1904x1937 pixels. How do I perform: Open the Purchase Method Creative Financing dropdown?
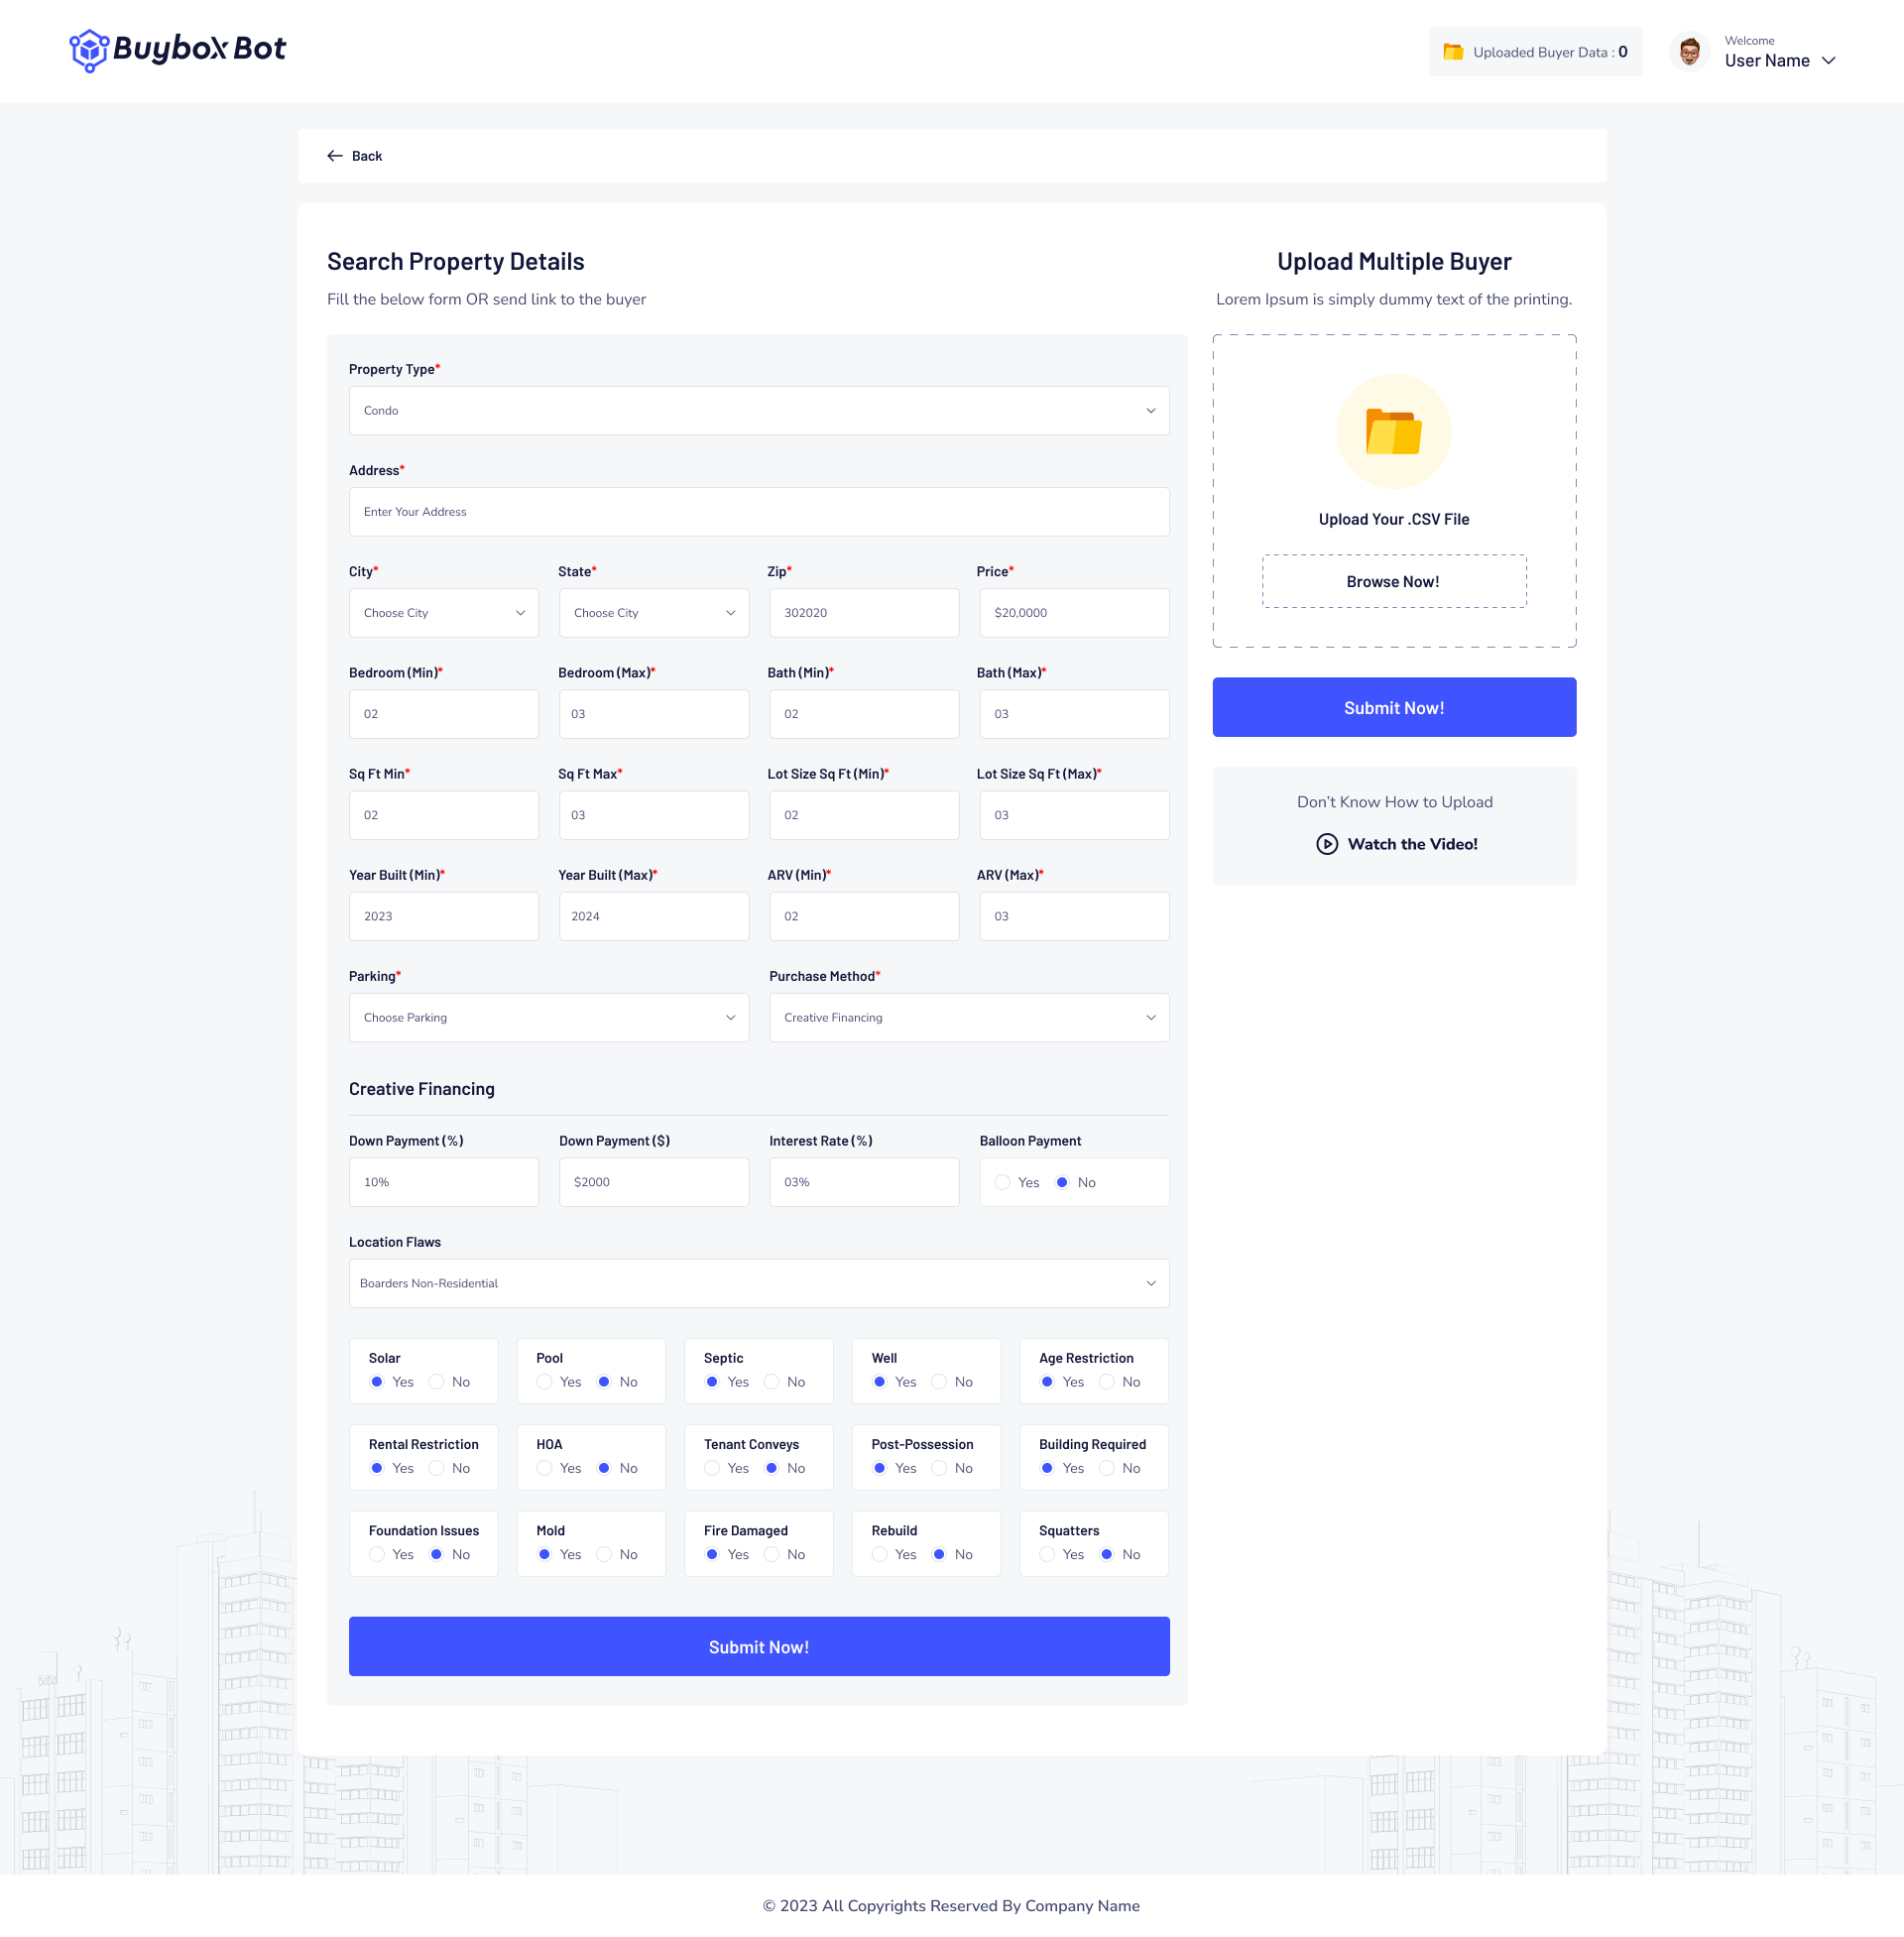click(x=968, y=1017)
